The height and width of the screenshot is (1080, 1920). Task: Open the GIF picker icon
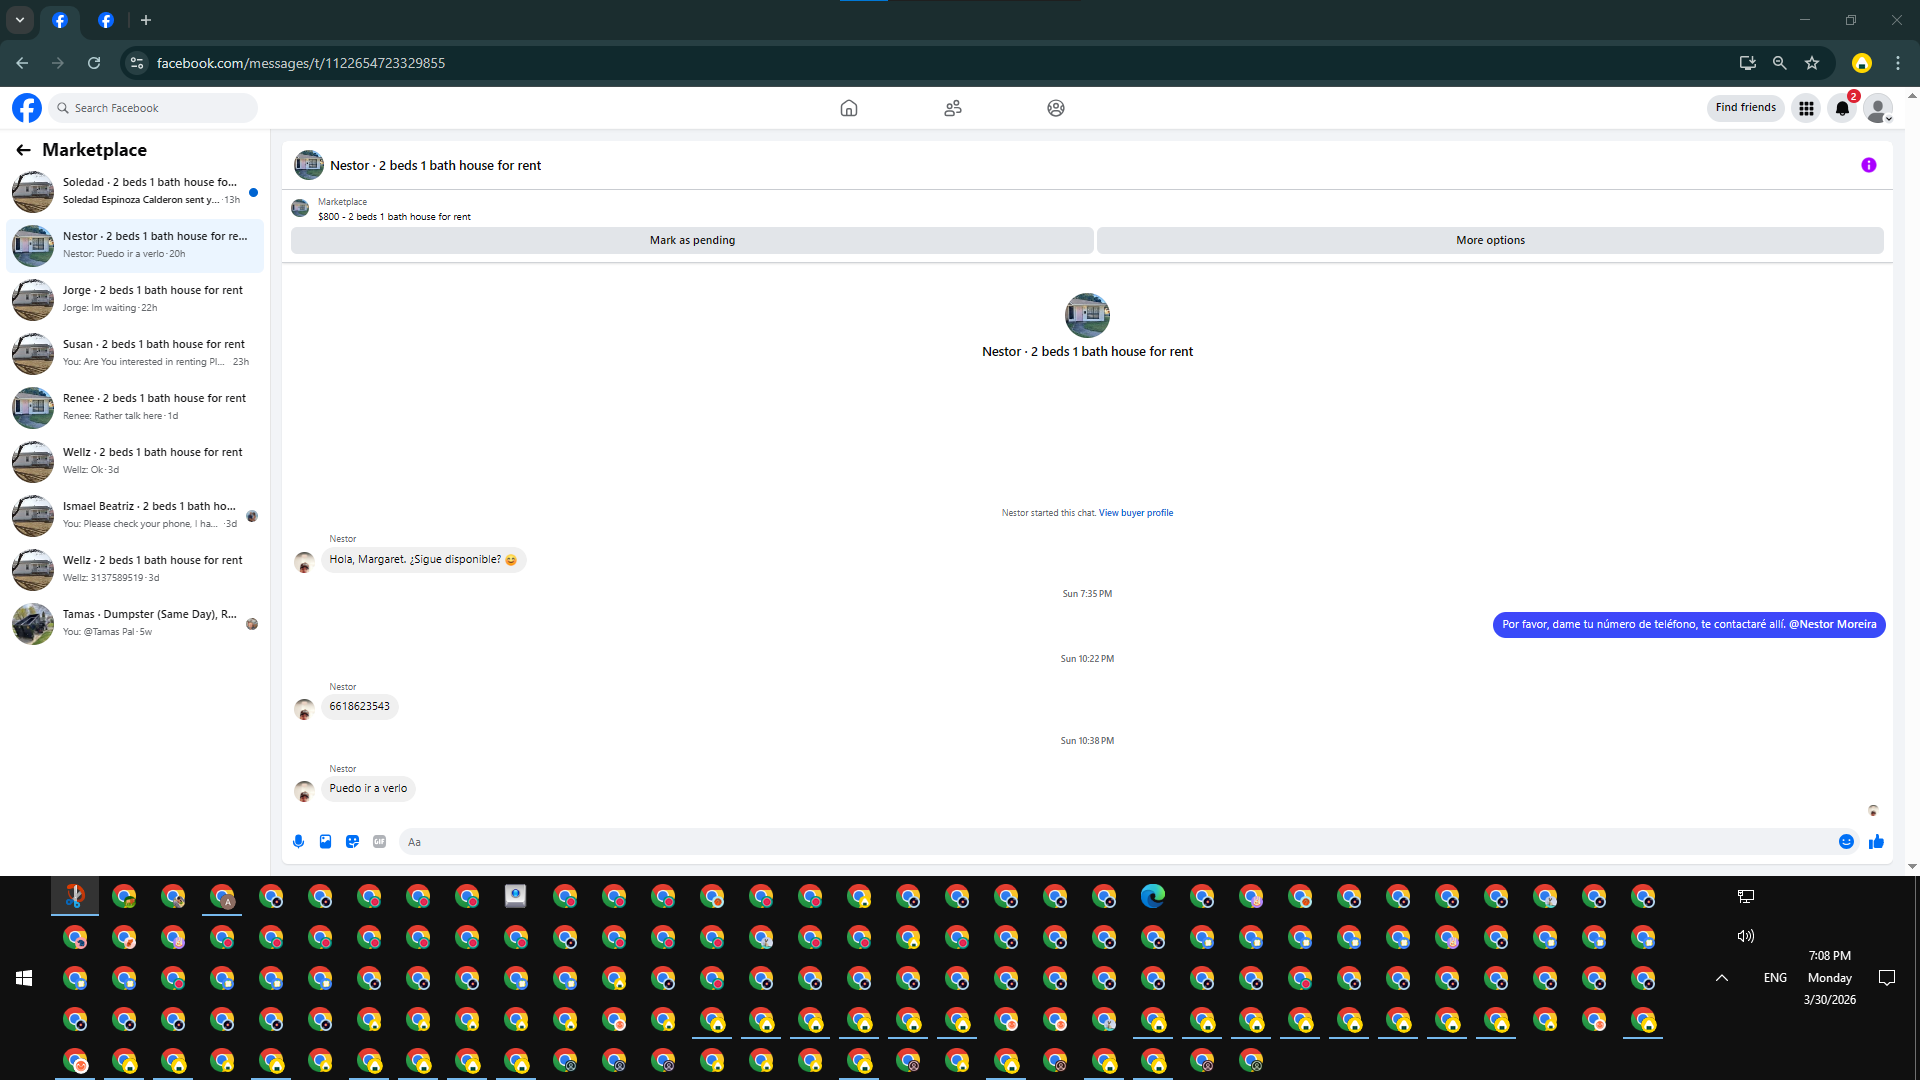click(379, 842)
